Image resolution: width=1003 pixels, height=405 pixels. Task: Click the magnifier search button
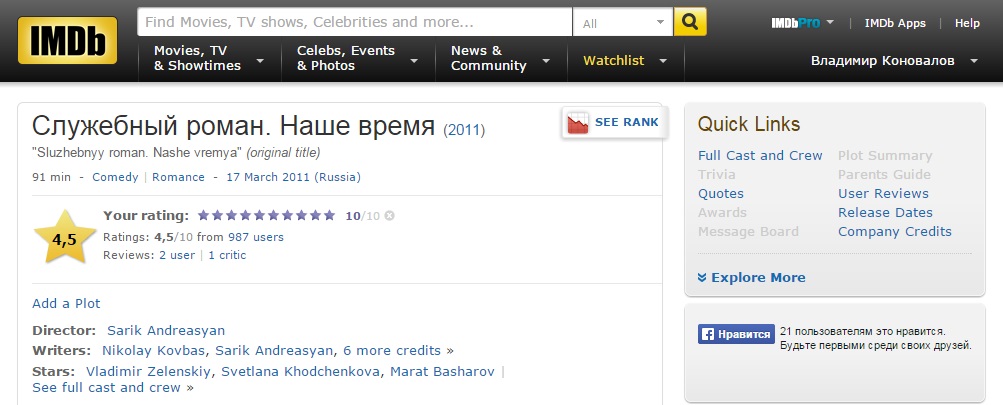(690, 22)
